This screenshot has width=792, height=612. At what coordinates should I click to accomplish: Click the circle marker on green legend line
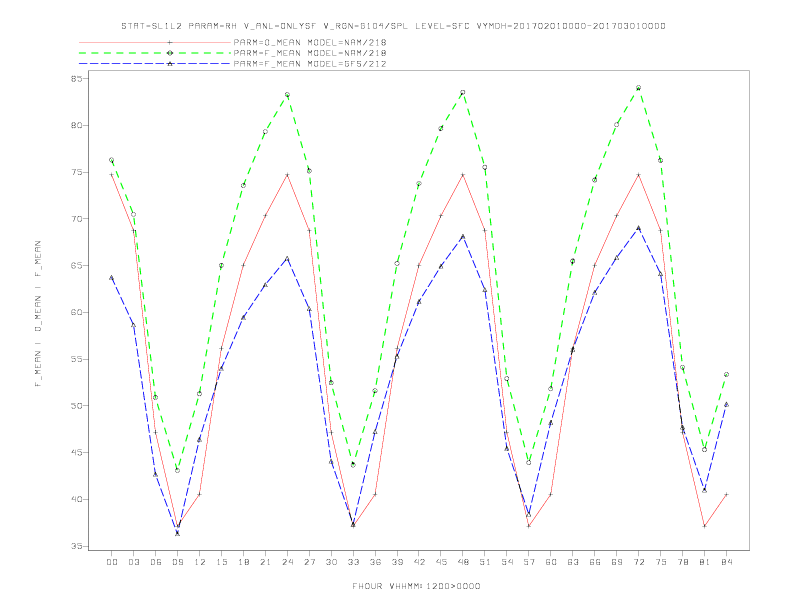170,53
